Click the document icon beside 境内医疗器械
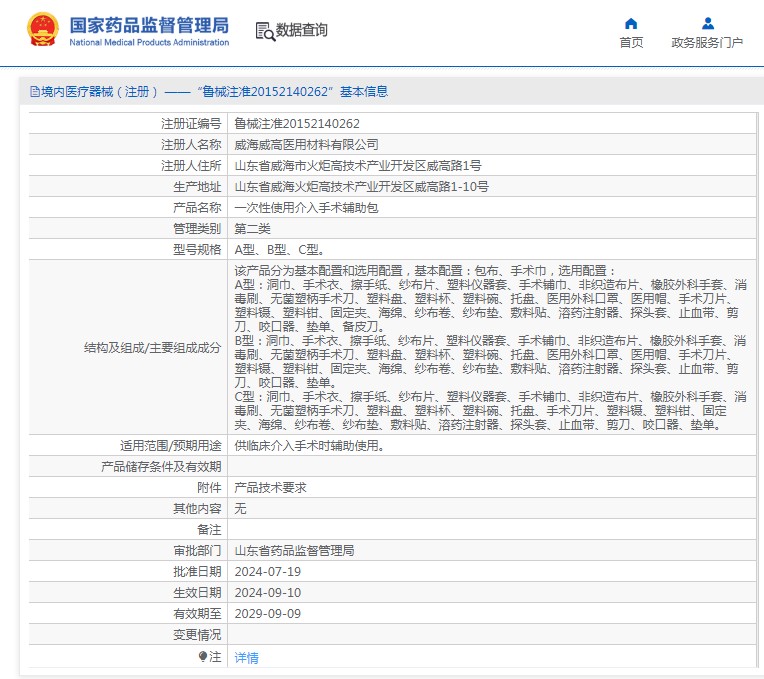 click(x=35, y=92)
